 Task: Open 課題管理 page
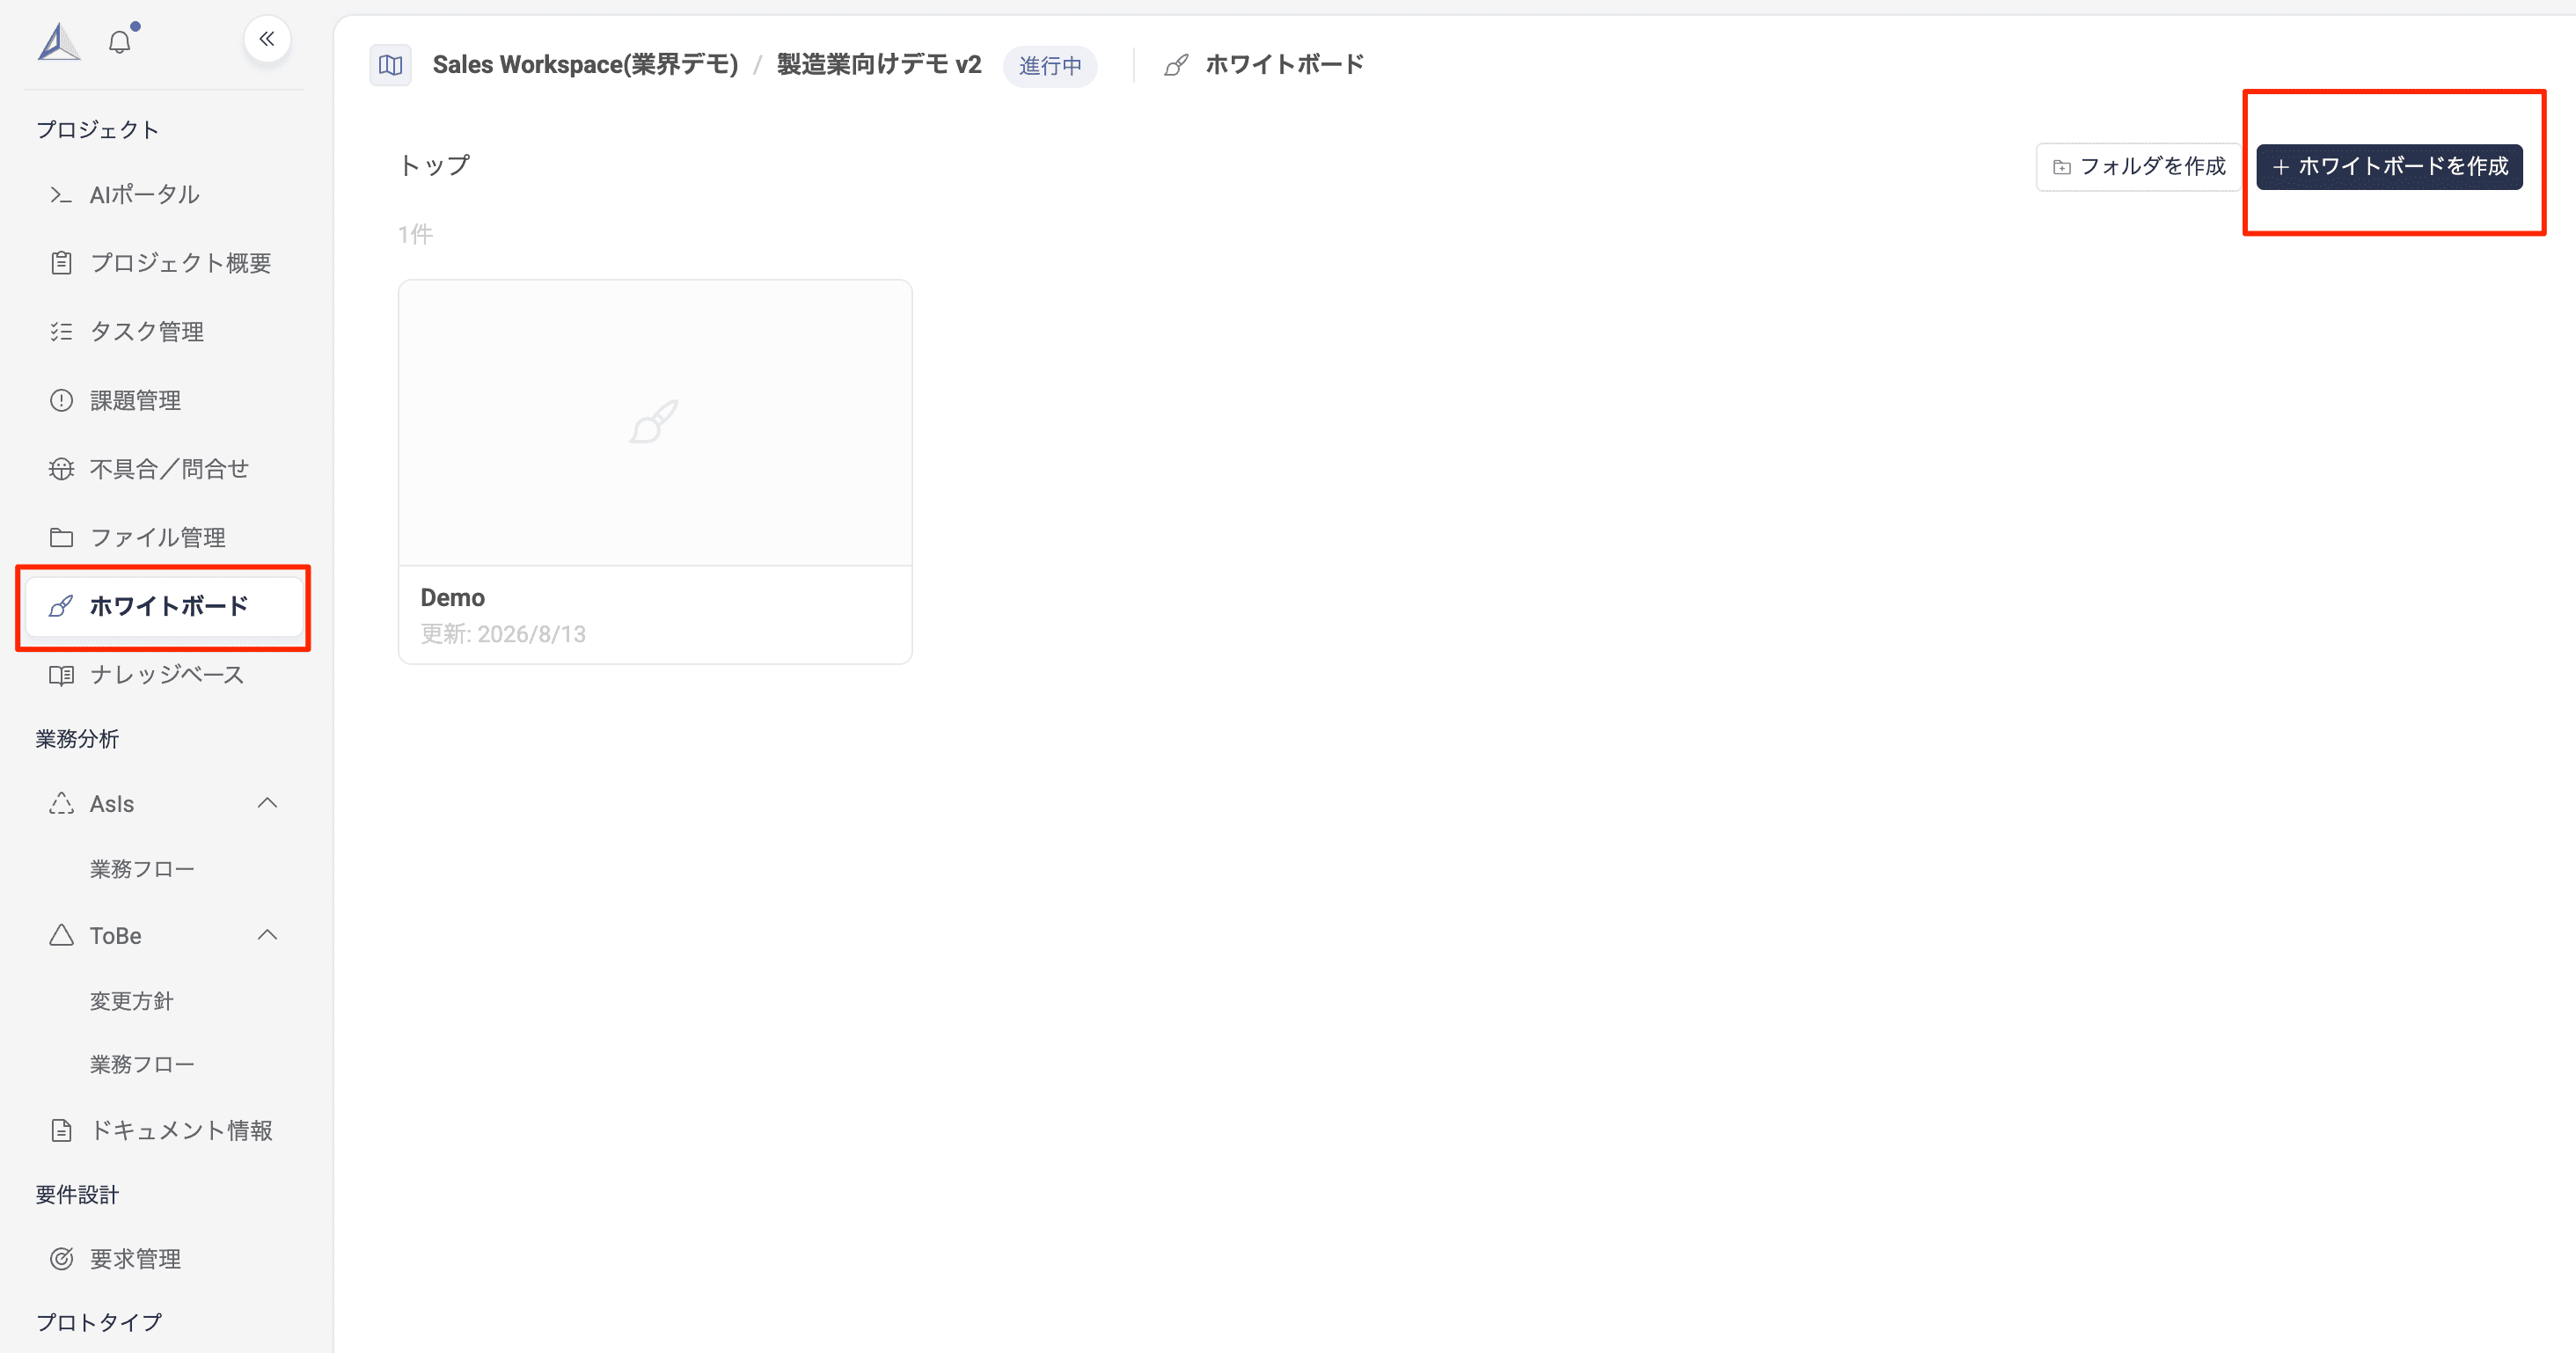165,401
